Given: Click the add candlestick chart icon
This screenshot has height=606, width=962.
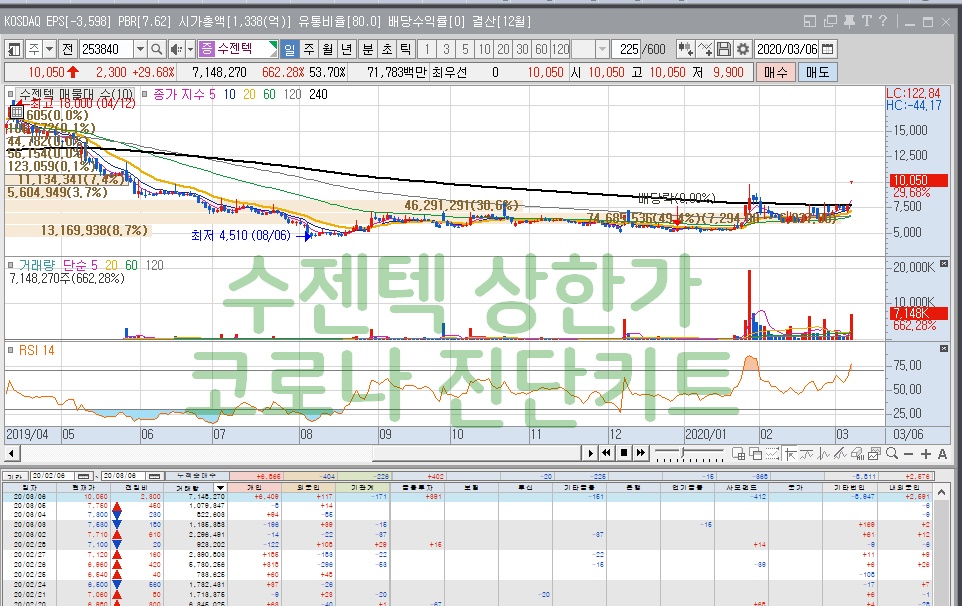Looking at the screenshot, I should click(x=685, y=49).
